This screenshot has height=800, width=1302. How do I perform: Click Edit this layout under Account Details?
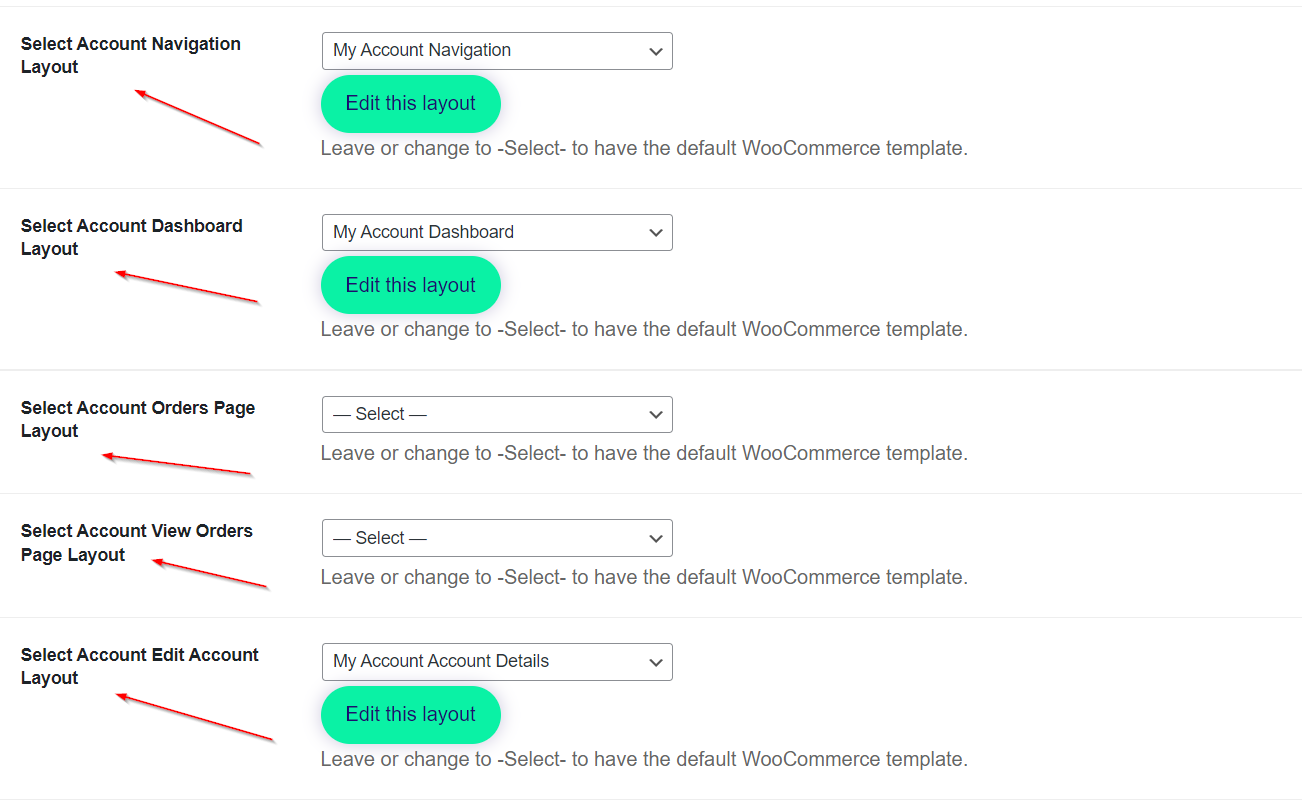point(410,715)
